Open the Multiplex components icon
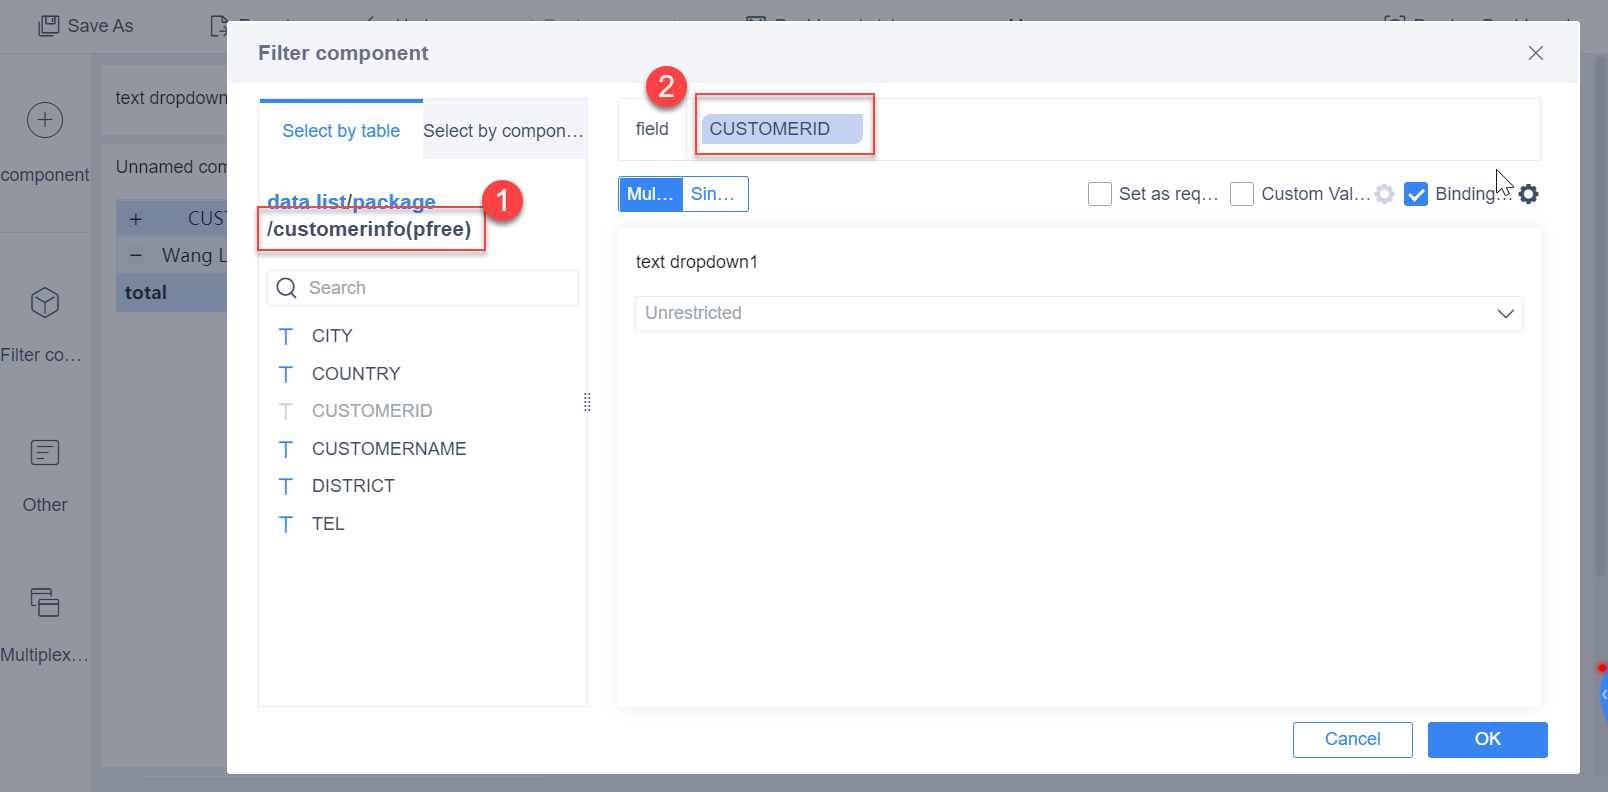This screenshot has width=1608, height=792. (45, 602)
